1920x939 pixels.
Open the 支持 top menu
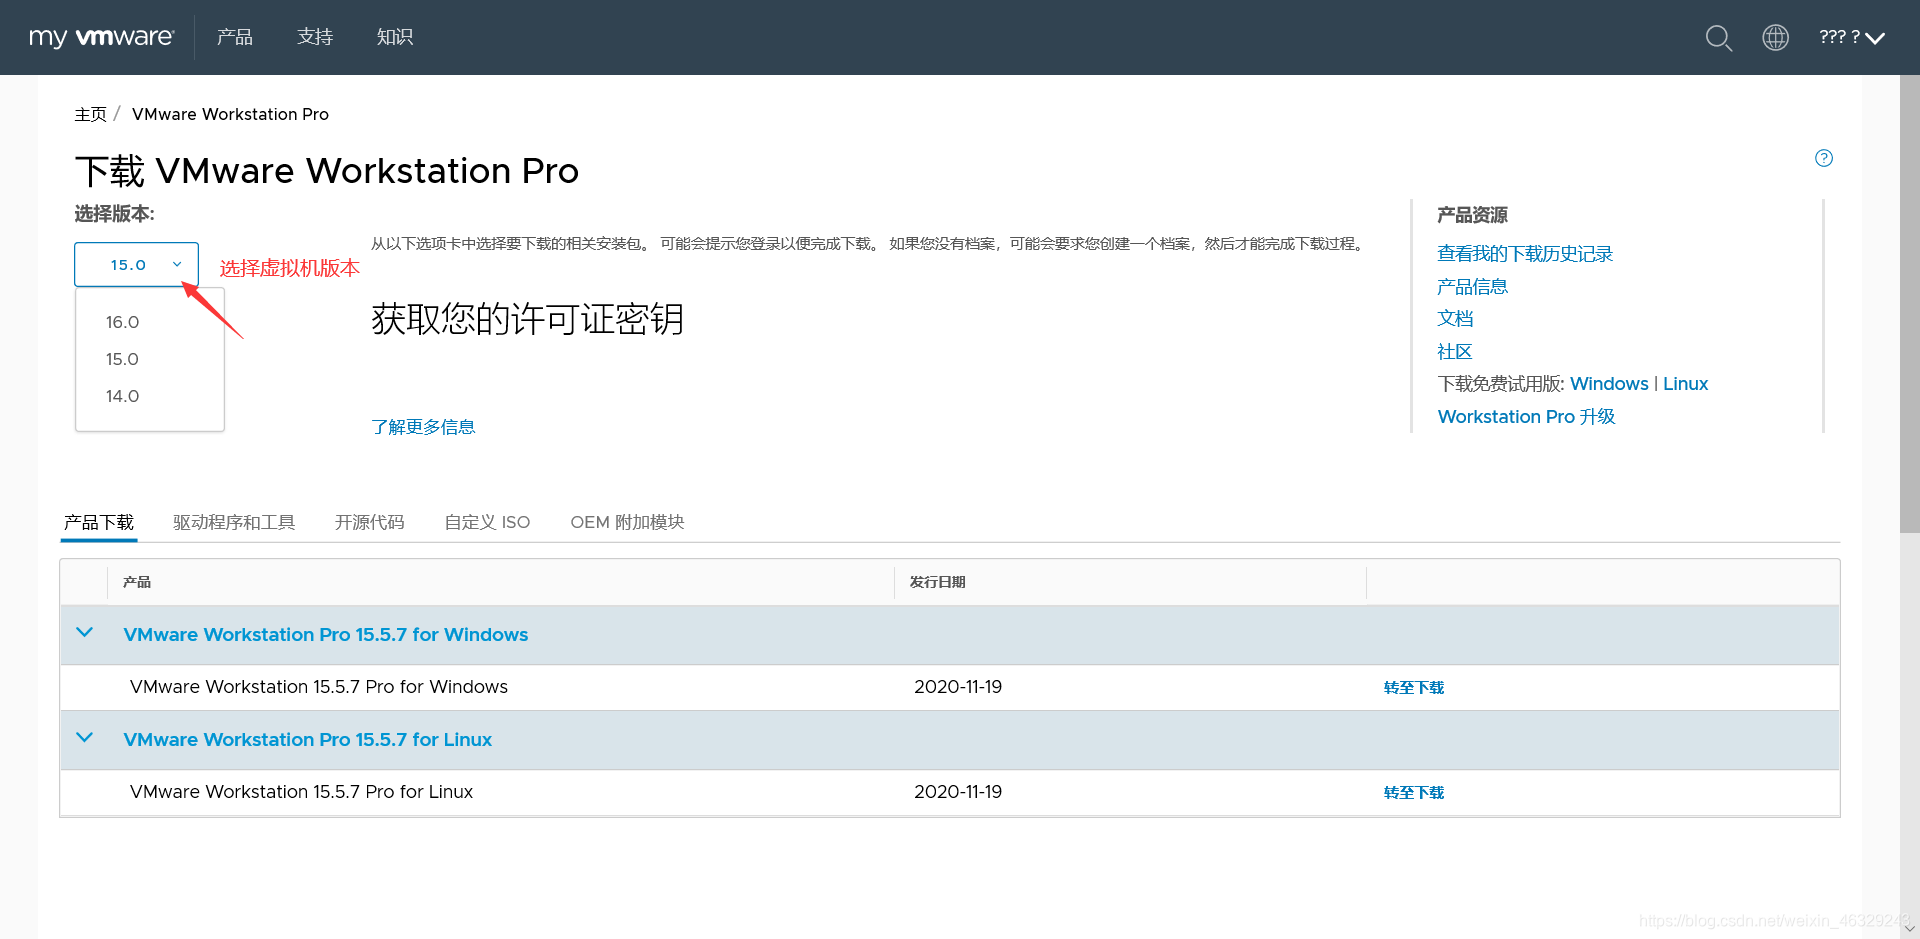[x=315, y=37]
